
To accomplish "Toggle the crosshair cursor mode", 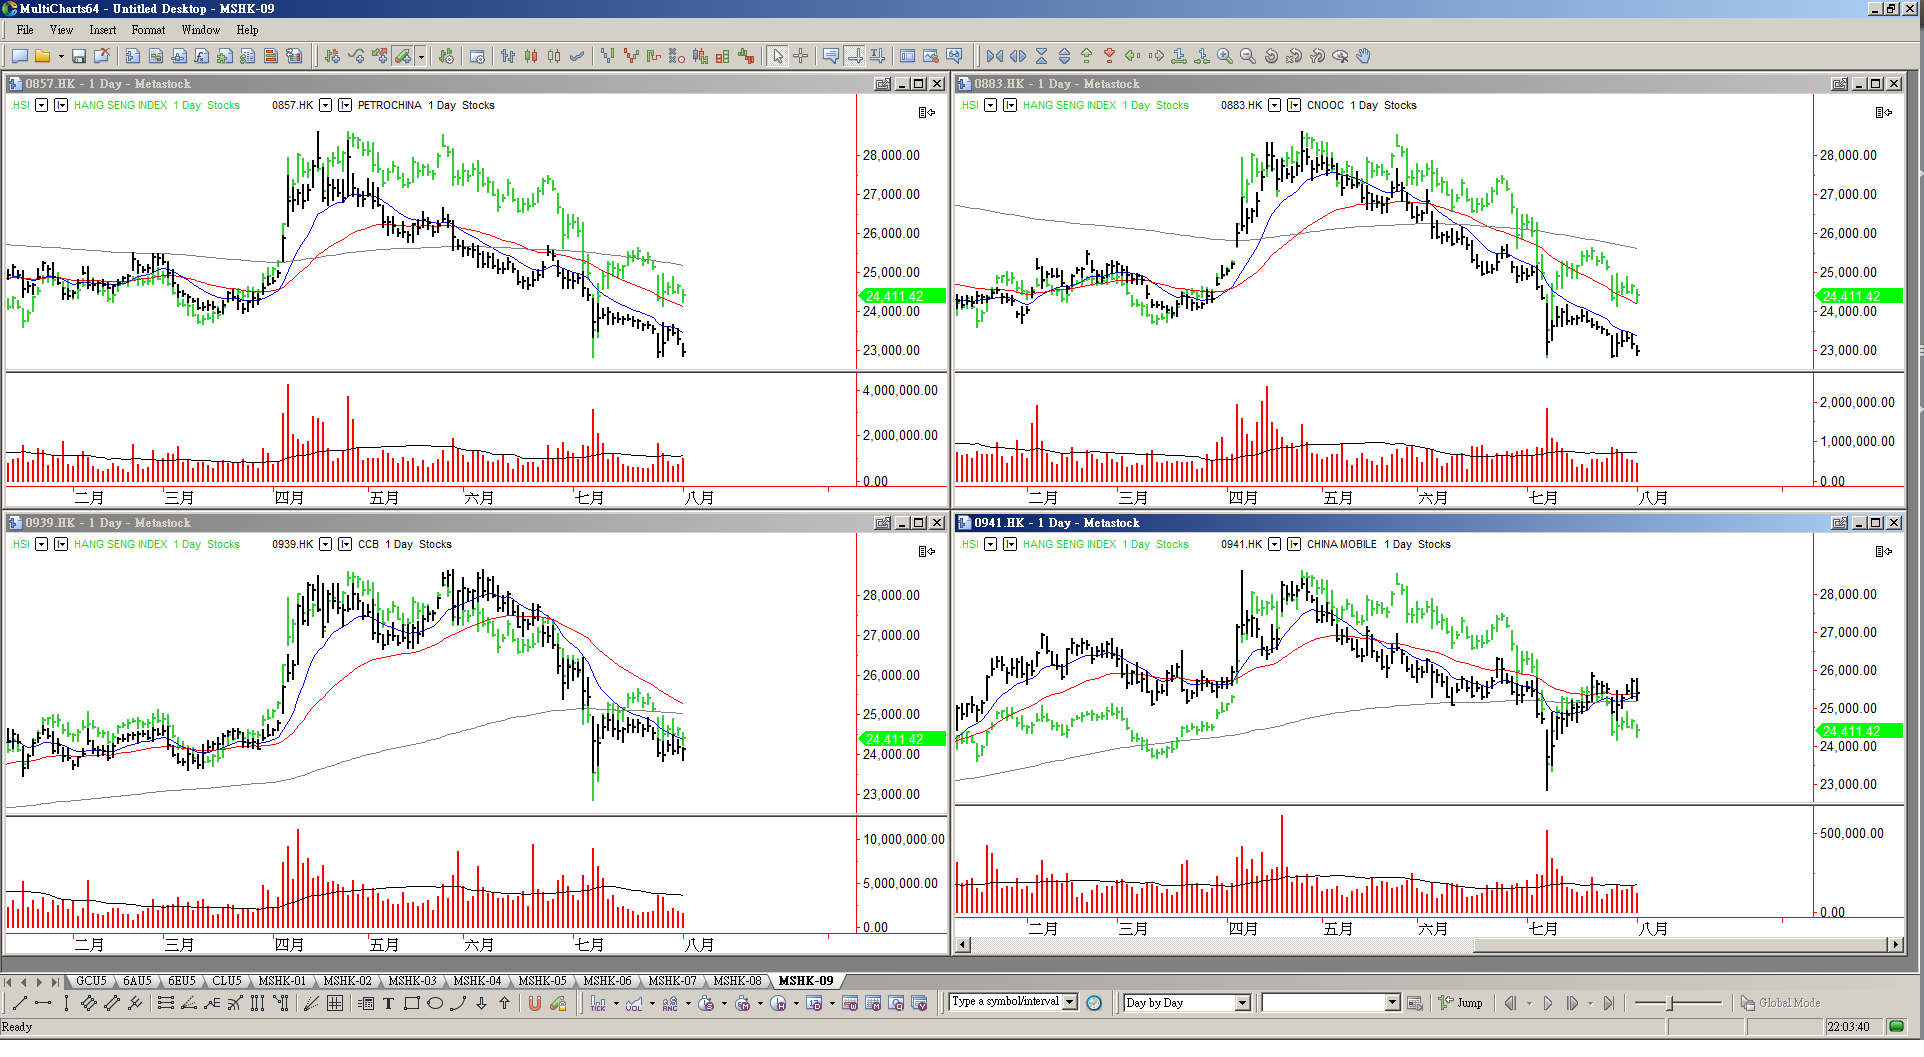I will (801, 56).
